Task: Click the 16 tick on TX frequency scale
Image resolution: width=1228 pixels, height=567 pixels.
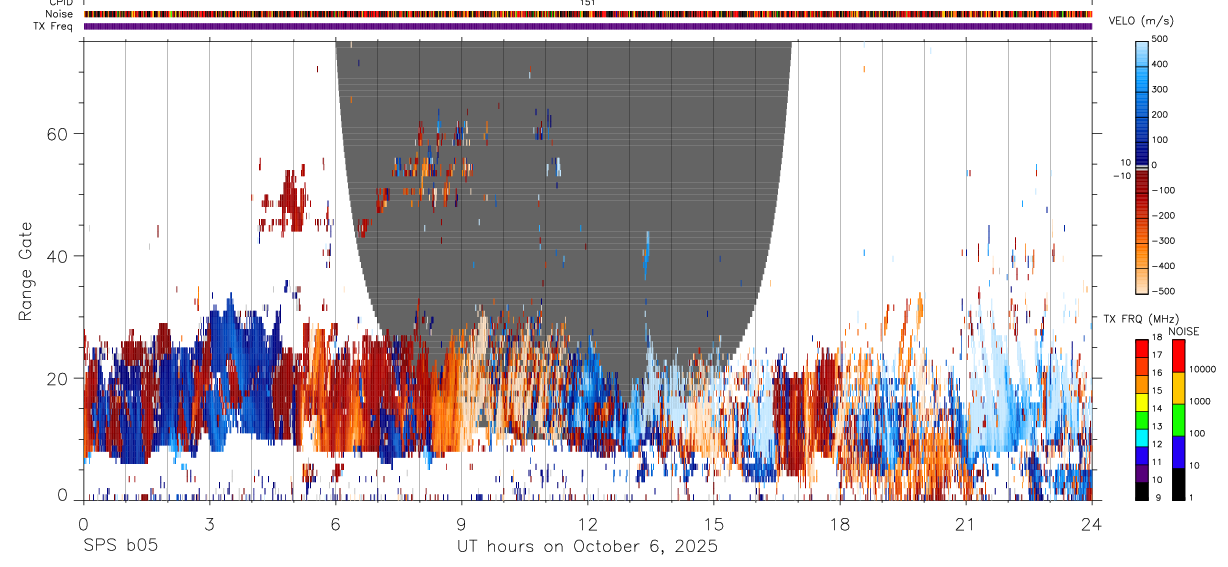Action: [1158, 373]
